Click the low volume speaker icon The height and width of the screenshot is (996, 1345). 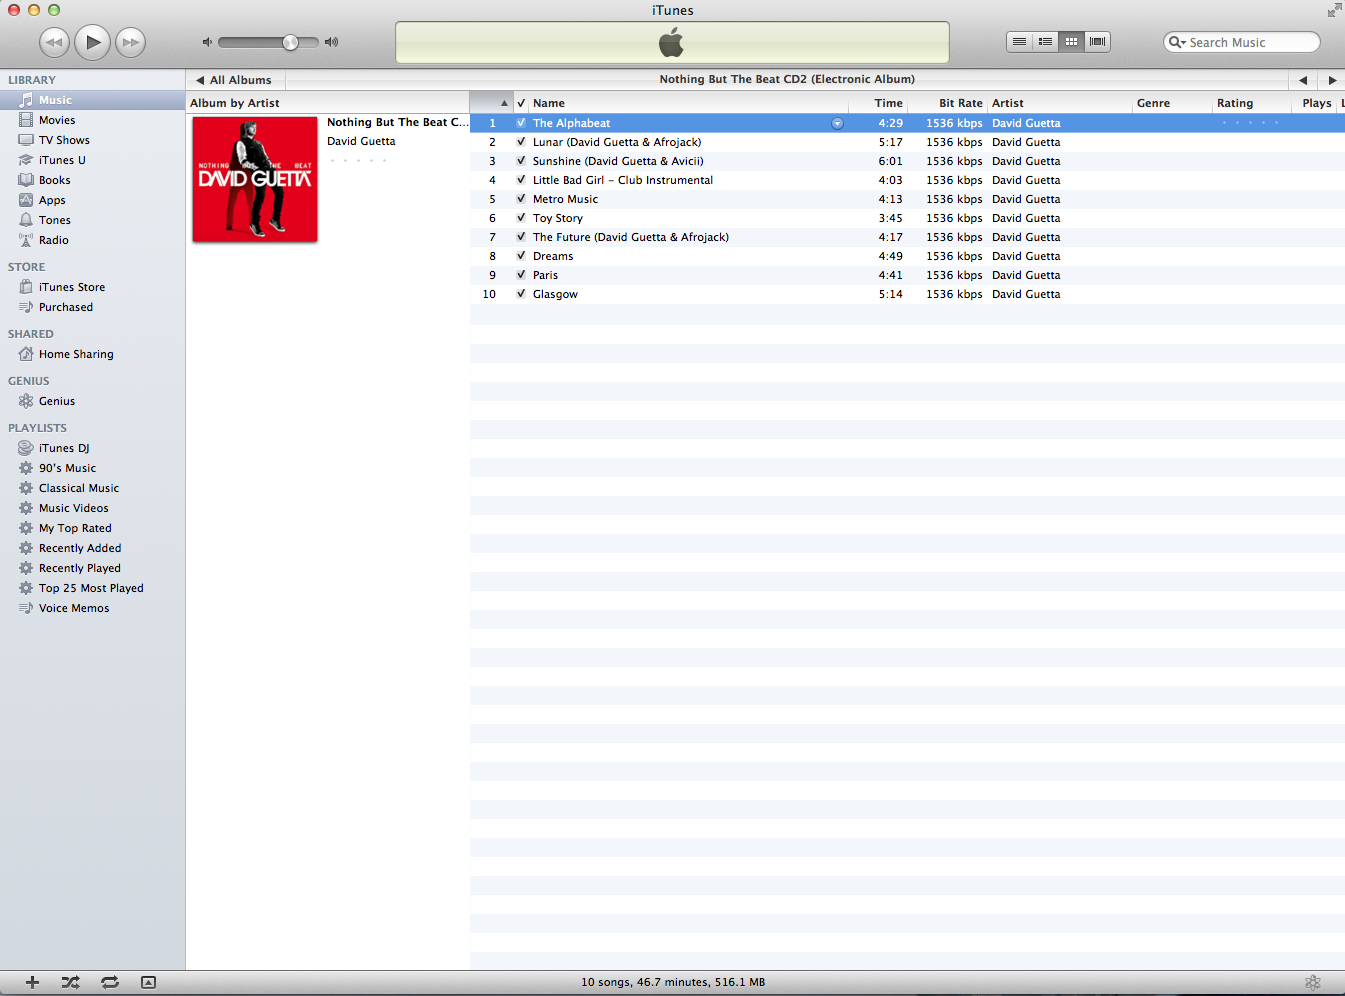(207, 42)
